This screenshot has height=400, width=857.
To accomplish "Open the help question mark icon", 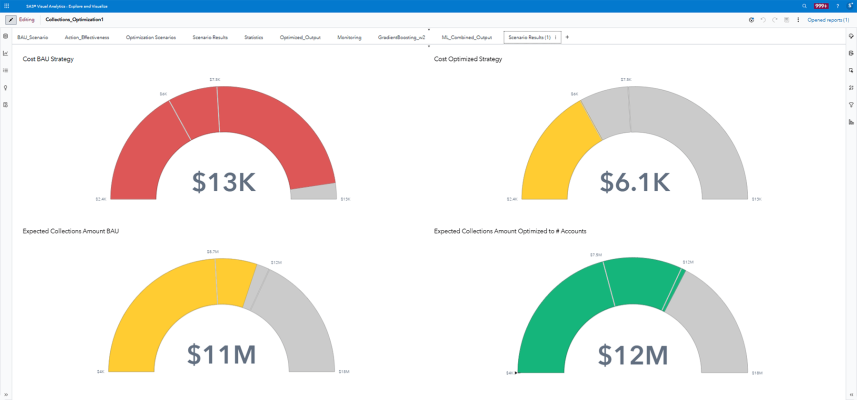I will tap(837, 6).
